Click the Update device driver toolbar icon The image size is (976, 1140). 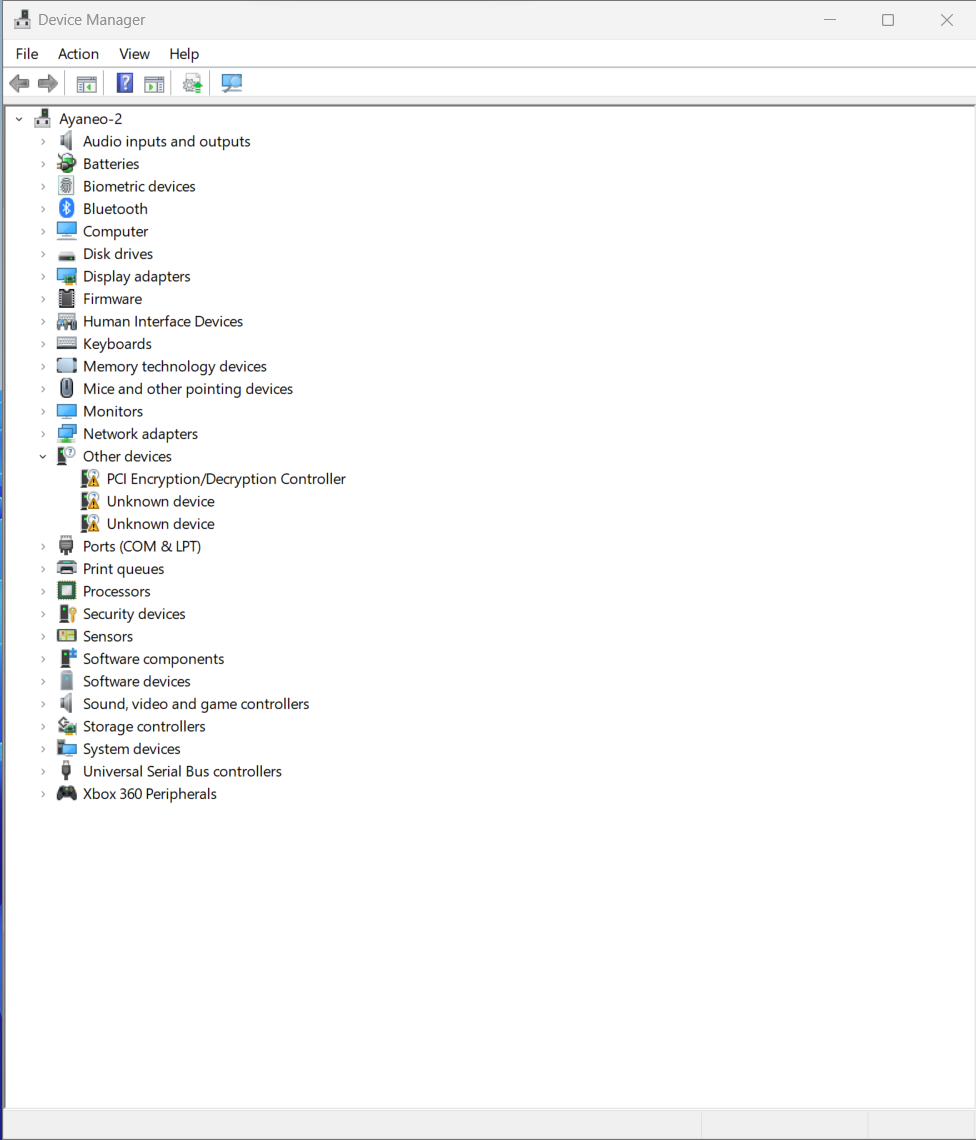[x=193, y=84]
